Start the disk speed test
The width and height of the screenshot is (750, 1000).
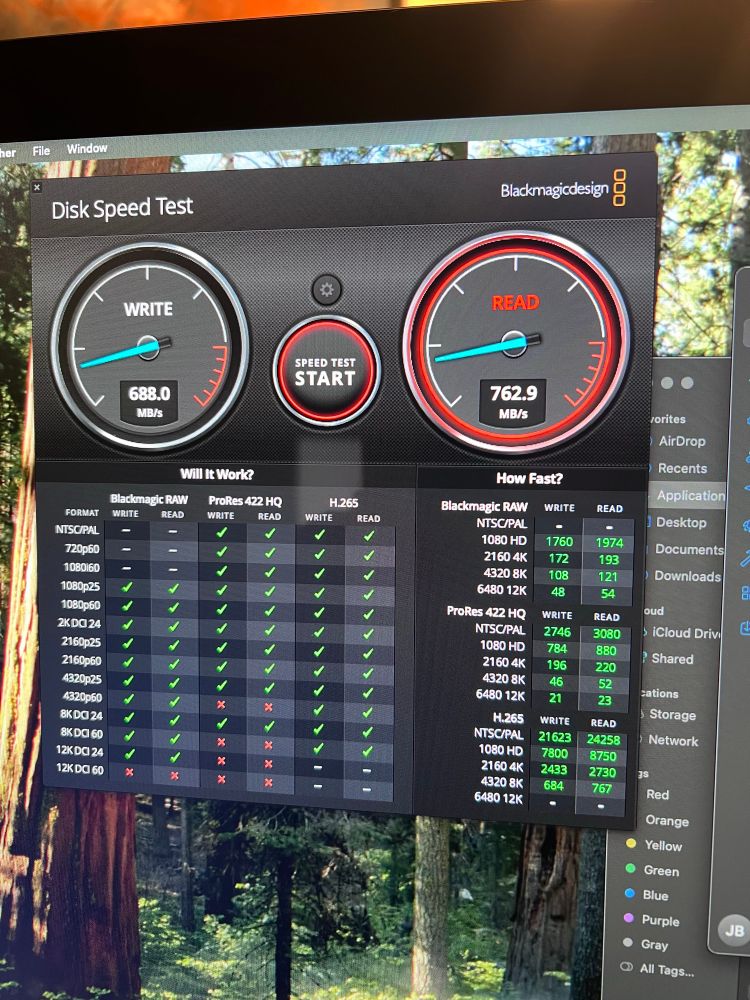click(327, 371)
